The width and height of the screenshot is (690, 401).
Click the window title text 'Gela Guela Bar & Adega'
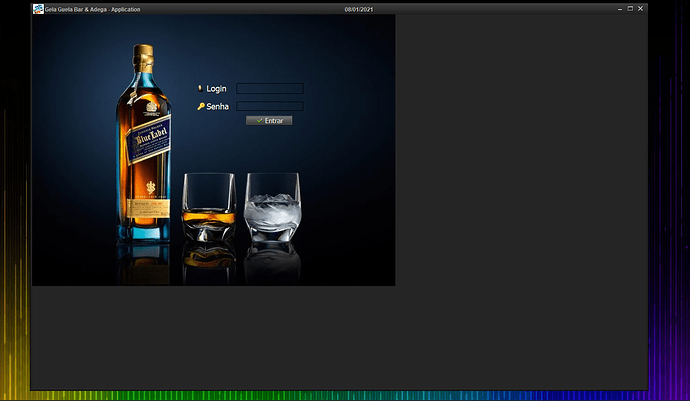(x=76, y=9)
